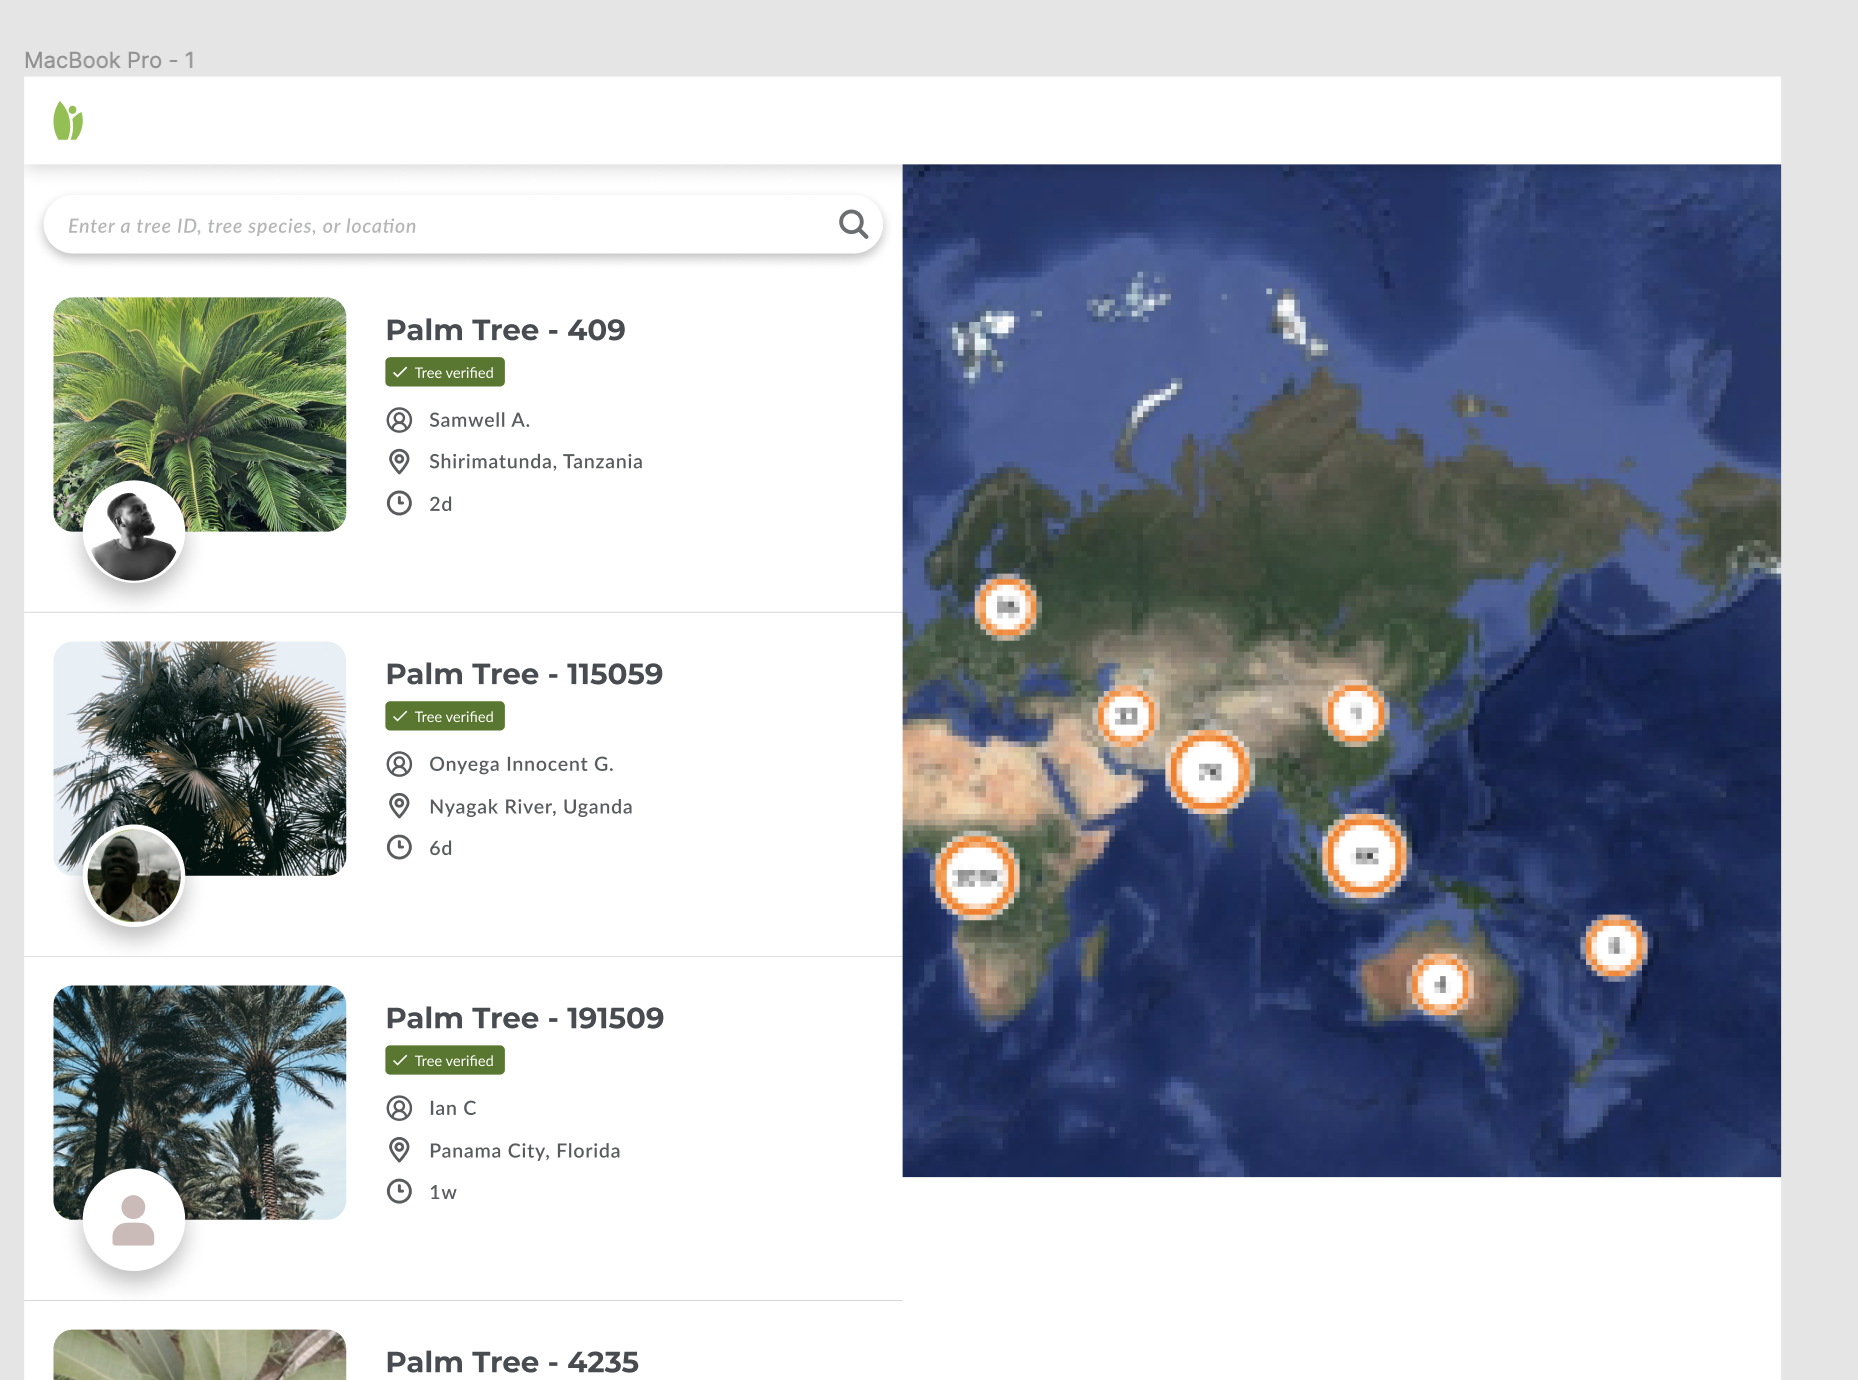Click the person icon beside Samwell A.
This screenshot has width=1858, height=1380.
(x=399, y=420)
